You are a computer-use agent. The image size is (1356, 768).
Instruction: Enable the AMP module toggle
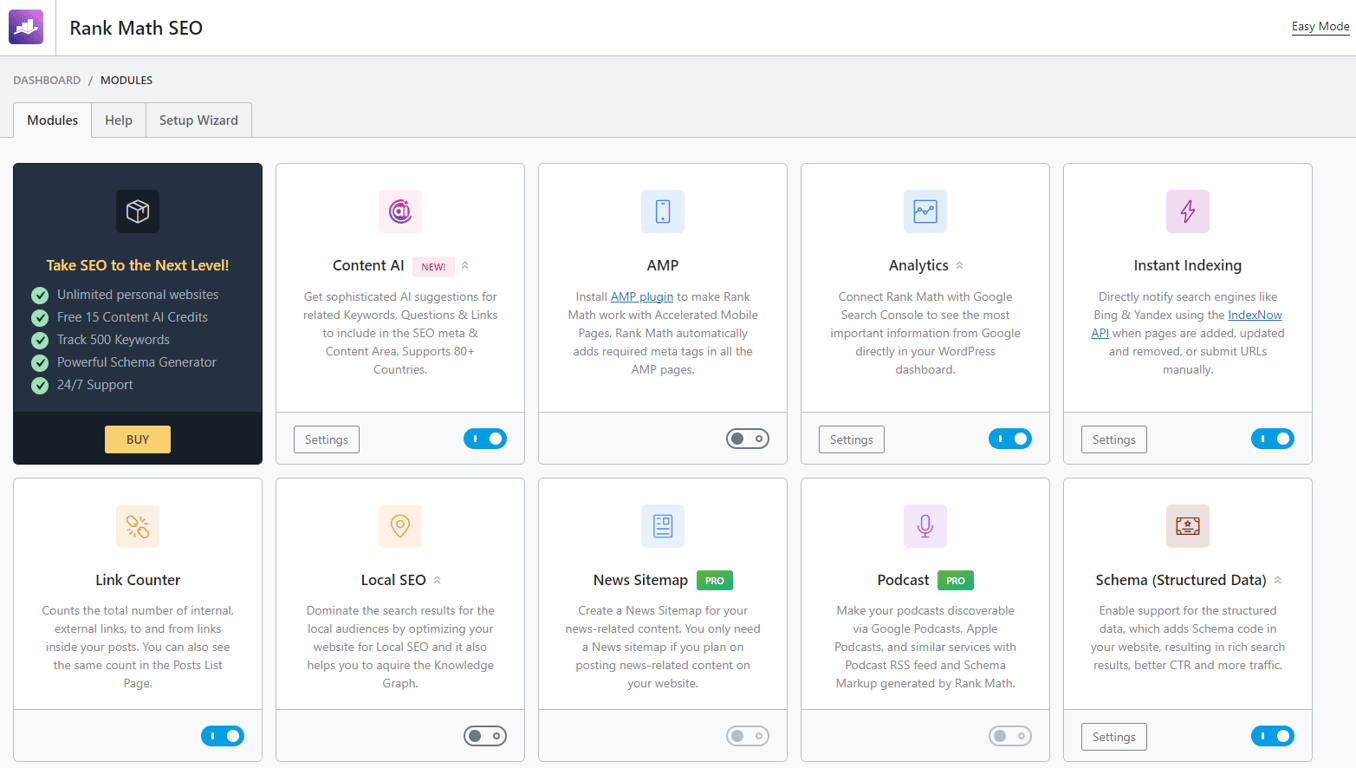pyautogui.click(x=747, y=438)
